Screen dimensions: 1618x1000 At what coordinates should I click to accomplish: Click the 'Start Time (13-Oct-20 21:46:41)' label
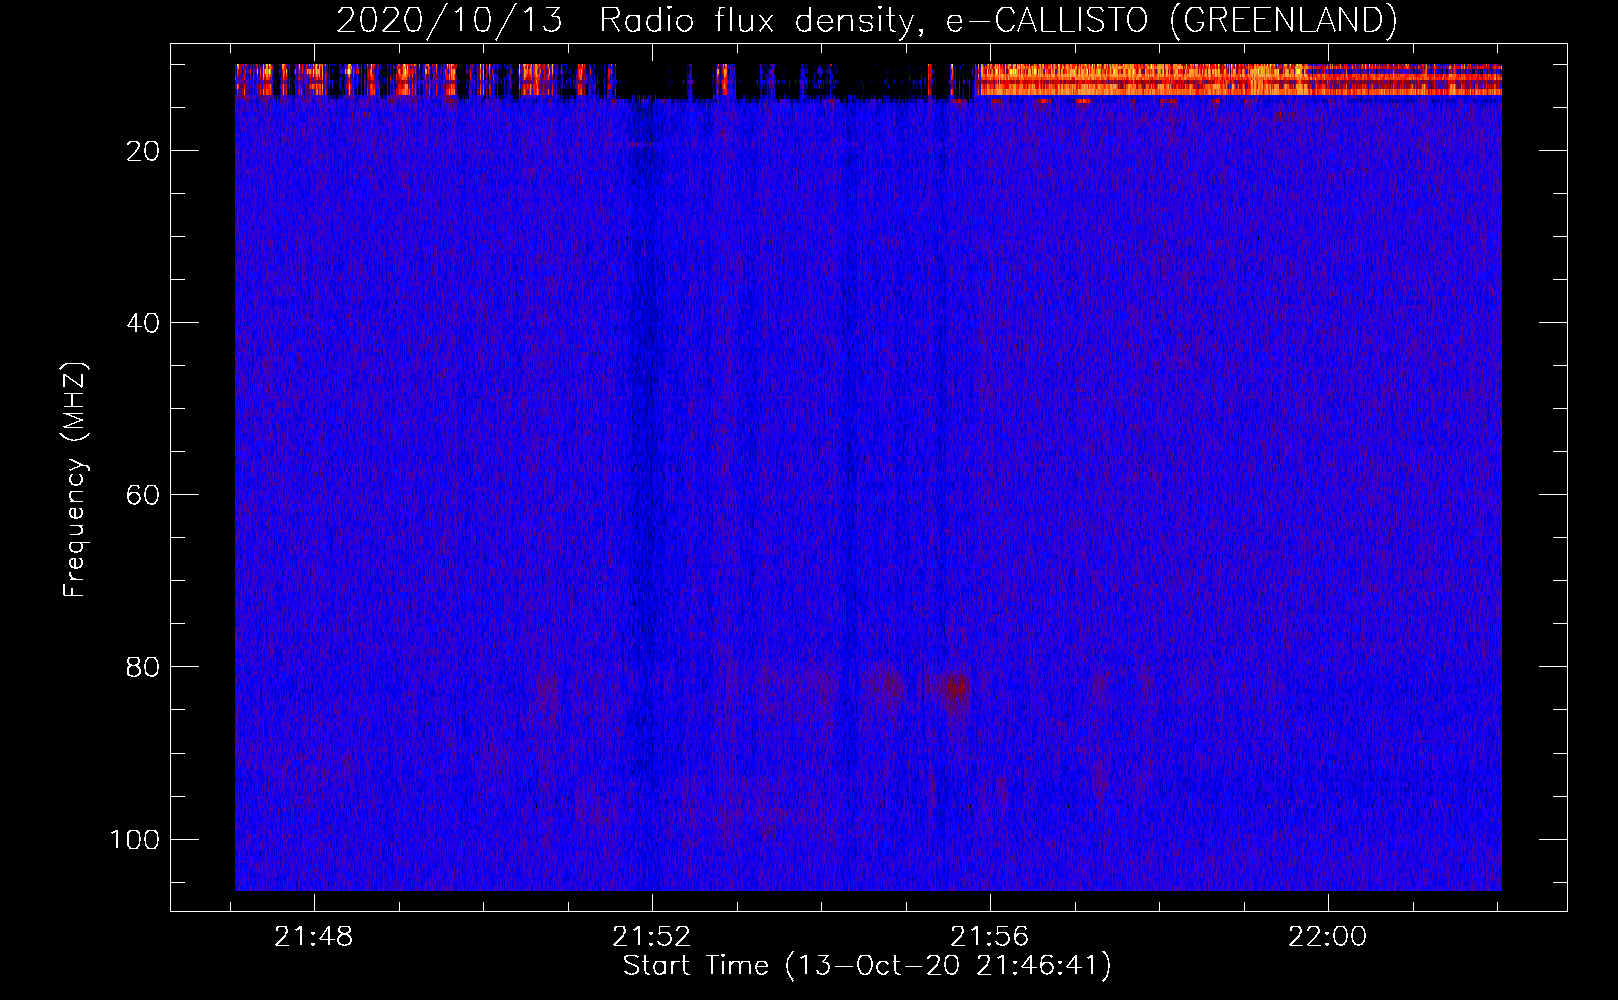tap(867, 966)
